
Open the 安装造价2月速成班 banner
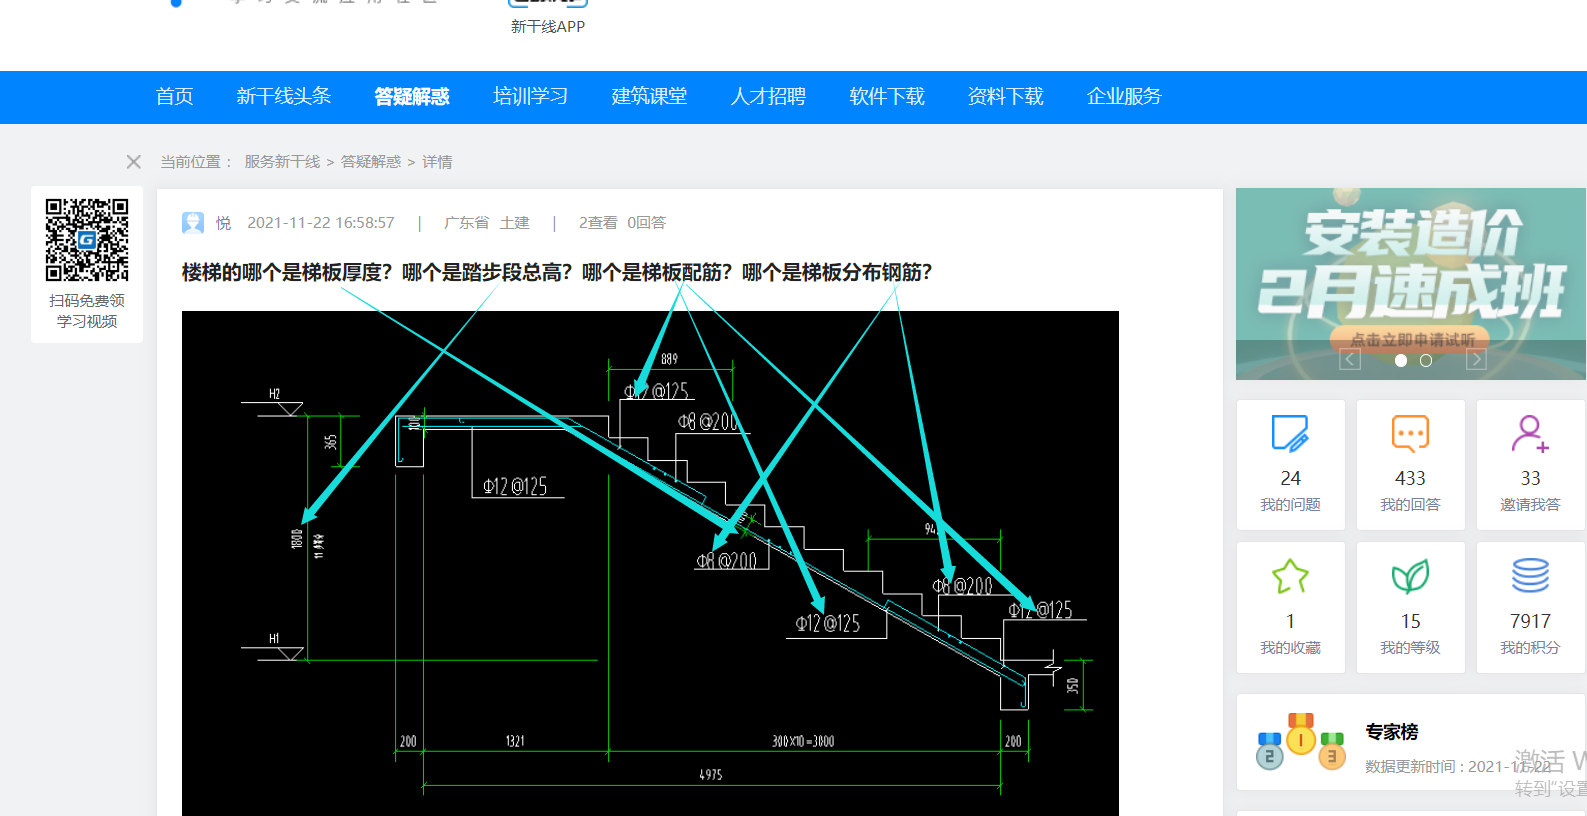pyautogui.click(x=1411, y=284)
